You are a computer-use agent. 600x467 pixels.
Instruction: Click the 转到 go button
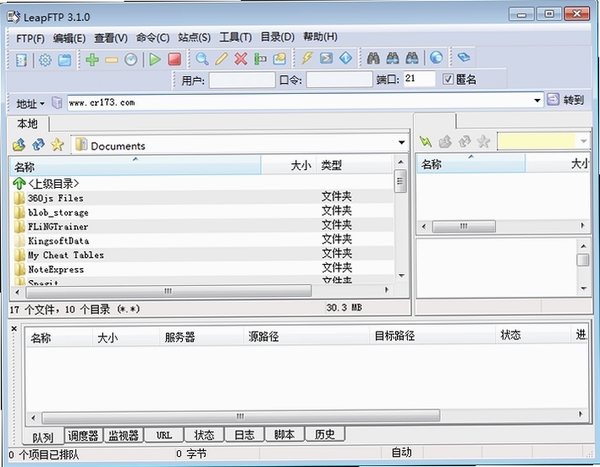pos(566,100)
